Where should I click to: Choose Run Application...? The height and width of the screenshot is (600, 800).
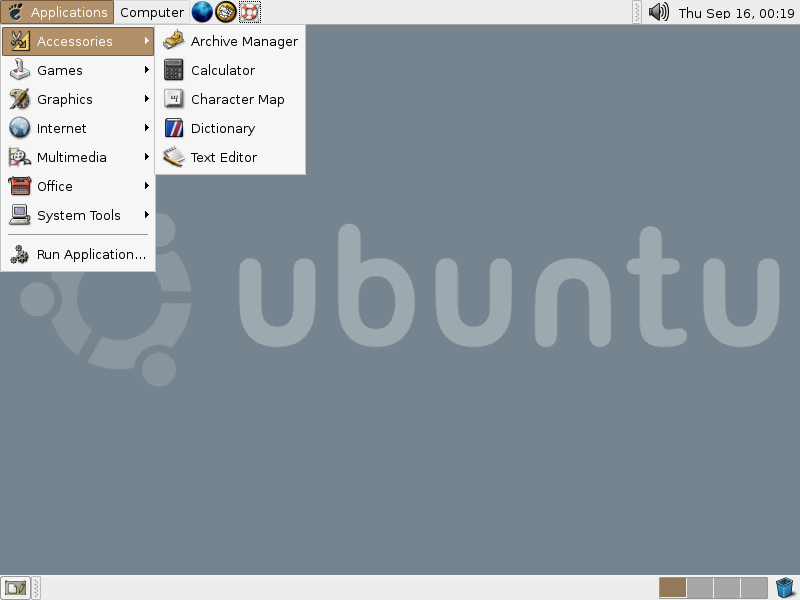coord(78,254)
